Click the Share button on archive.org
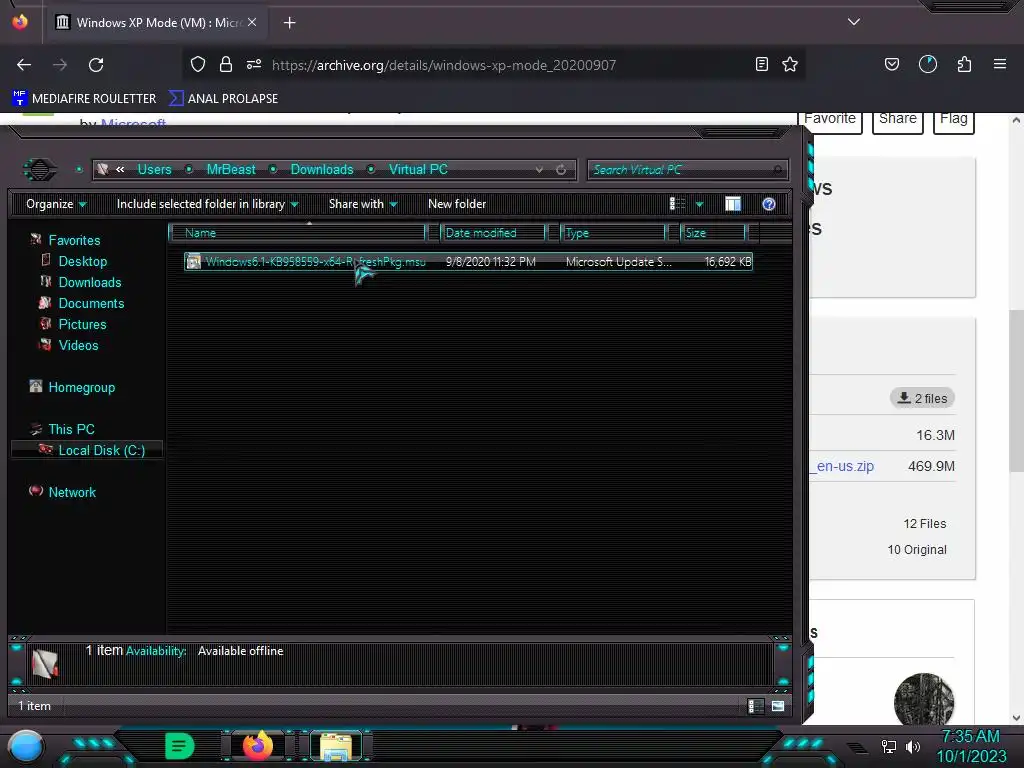1024x768 pixels. click(898, 120)
